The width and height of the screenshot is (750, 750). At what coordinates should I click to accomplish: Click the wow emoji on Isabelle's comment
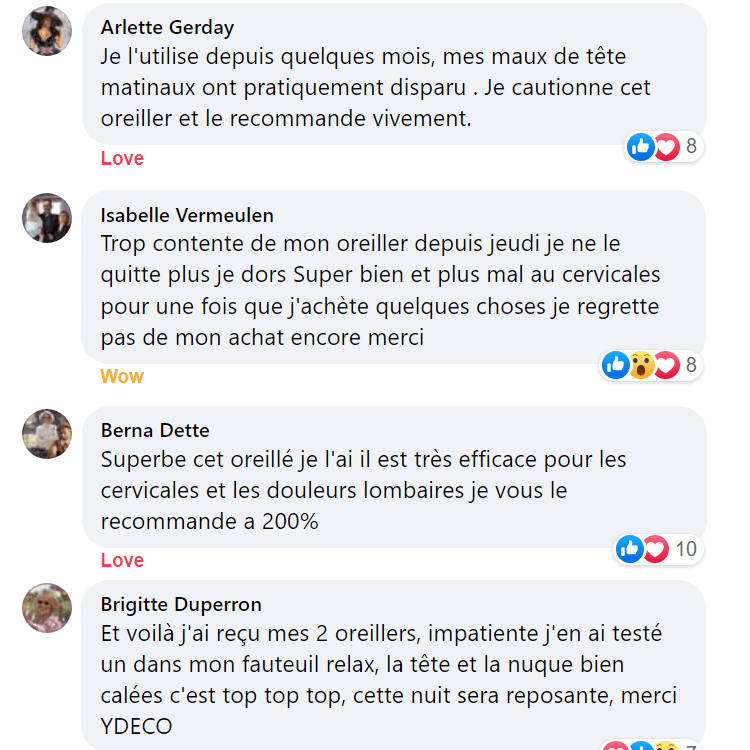641,366
